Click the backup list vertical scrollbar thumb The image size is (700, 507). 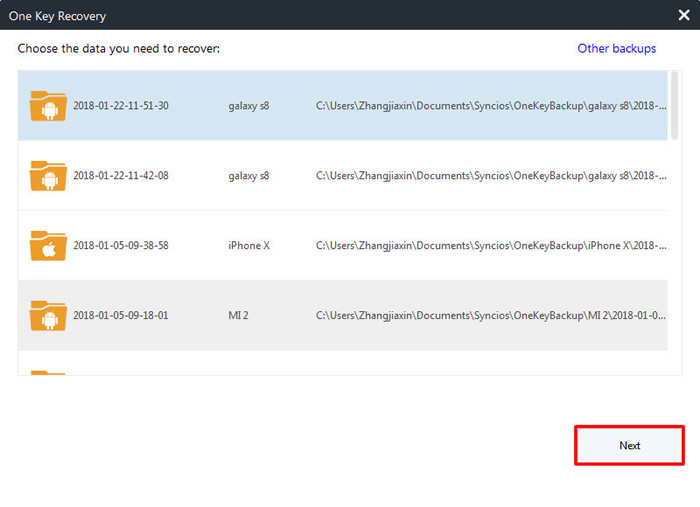[675, 106]
